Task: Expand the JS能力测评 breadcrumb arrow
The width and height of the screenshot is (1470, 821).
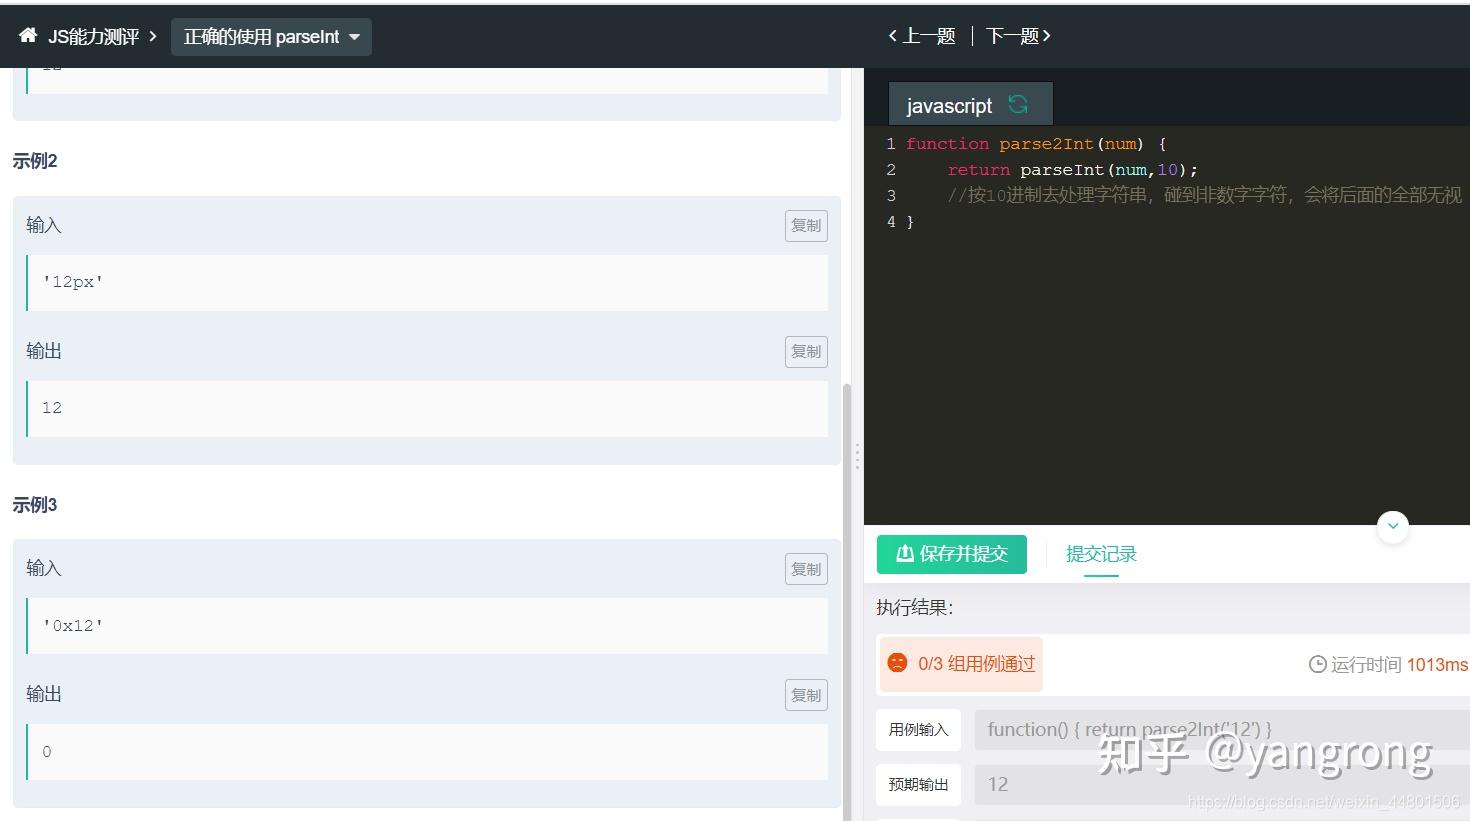Action: (x=153, y=37)
